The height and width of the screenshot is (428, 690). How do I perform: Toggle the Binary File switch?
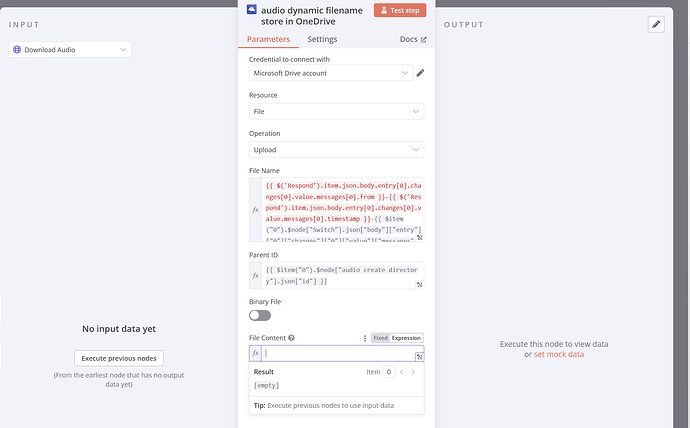point(260,315)
